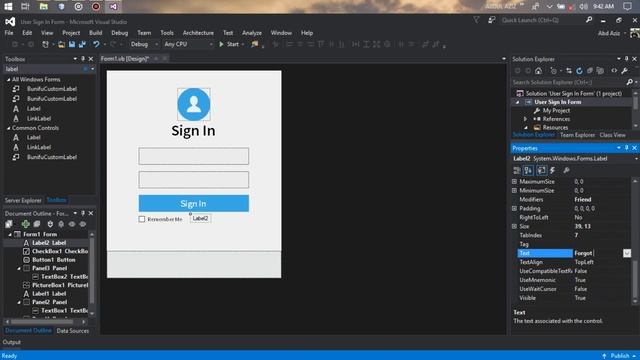This screenshot has width=640, height=360.
Task: Click the View Code icon in Solution Explorer
Action: click(614, 71)
